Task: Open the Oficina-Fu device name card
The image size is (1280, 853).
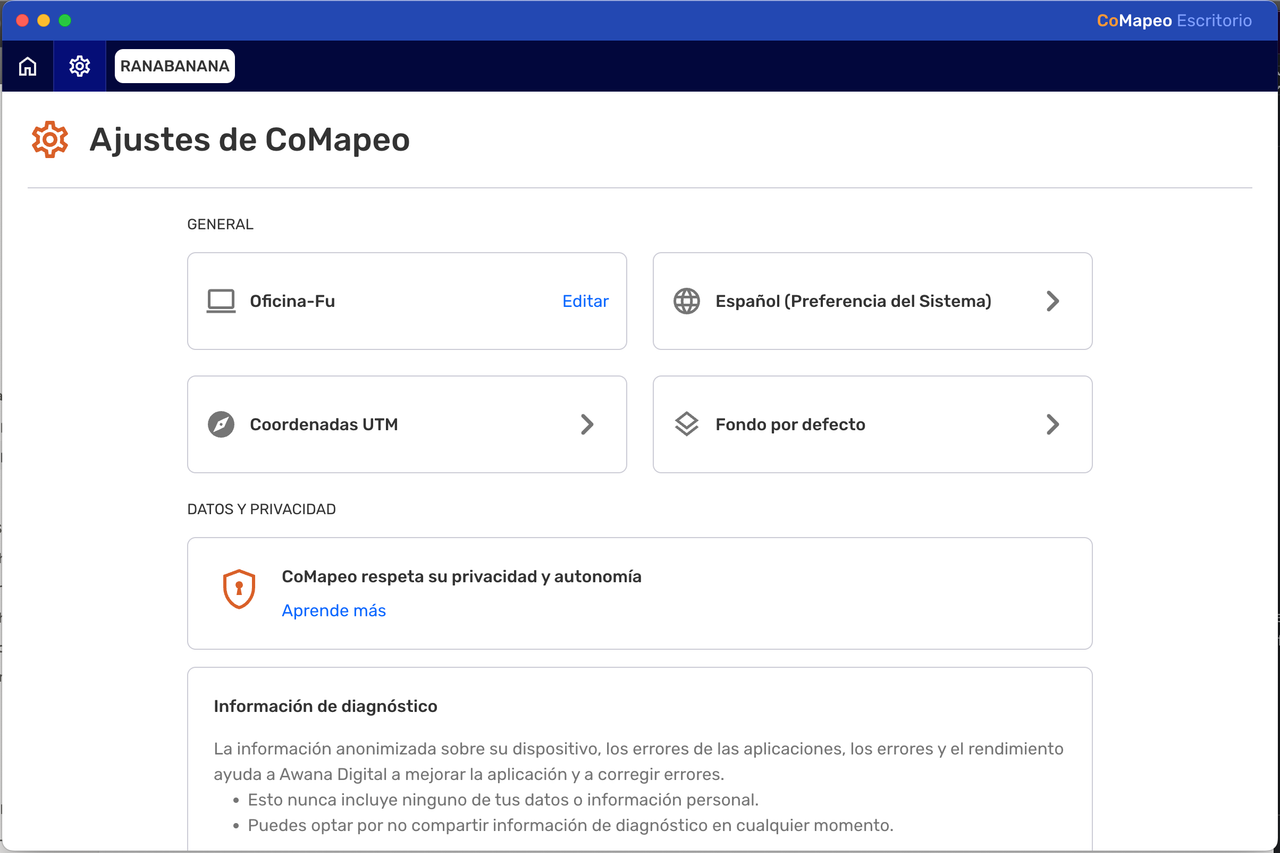Action: 407,301
